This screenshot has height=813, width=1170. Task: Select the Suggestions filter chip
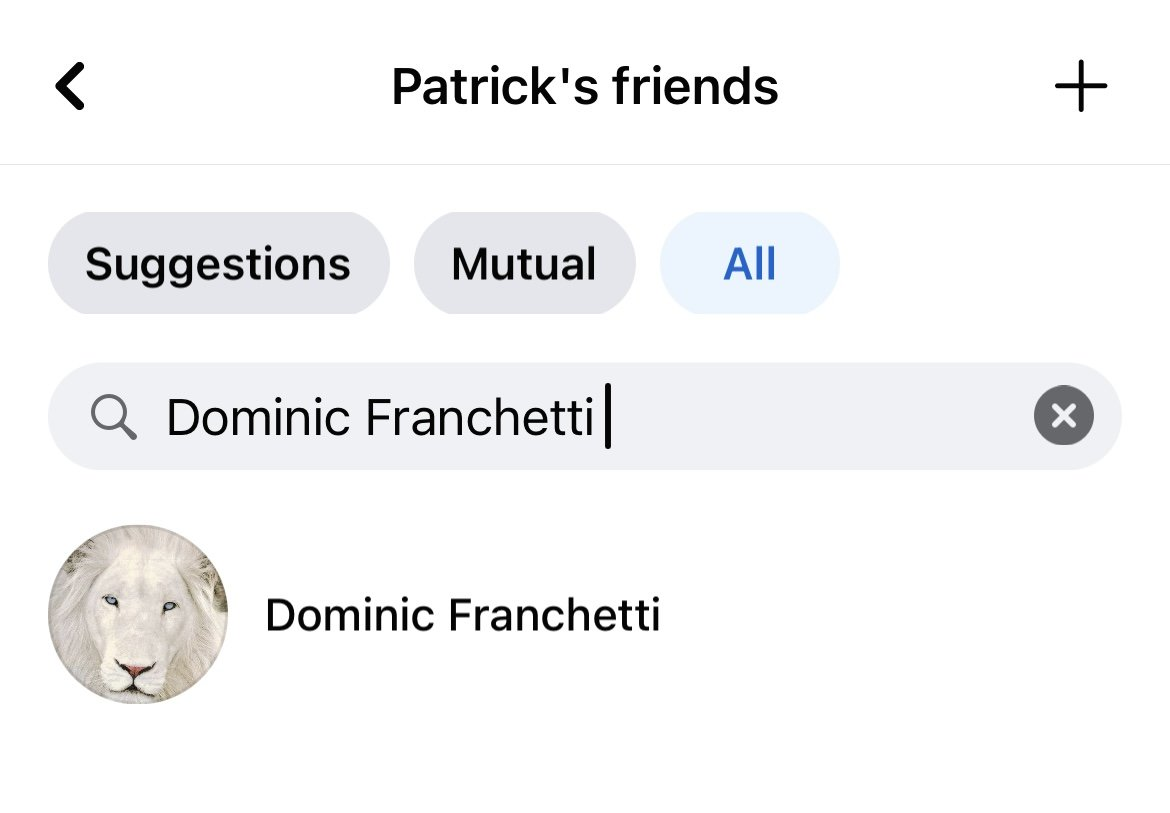tap(219, 263)
